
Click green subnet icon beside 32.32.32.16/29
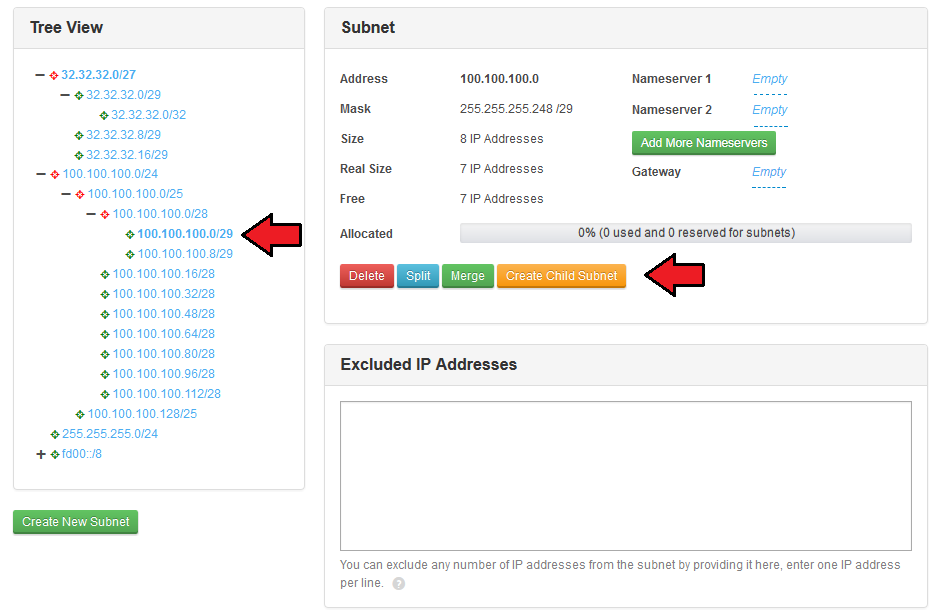[x=79, y=156]
